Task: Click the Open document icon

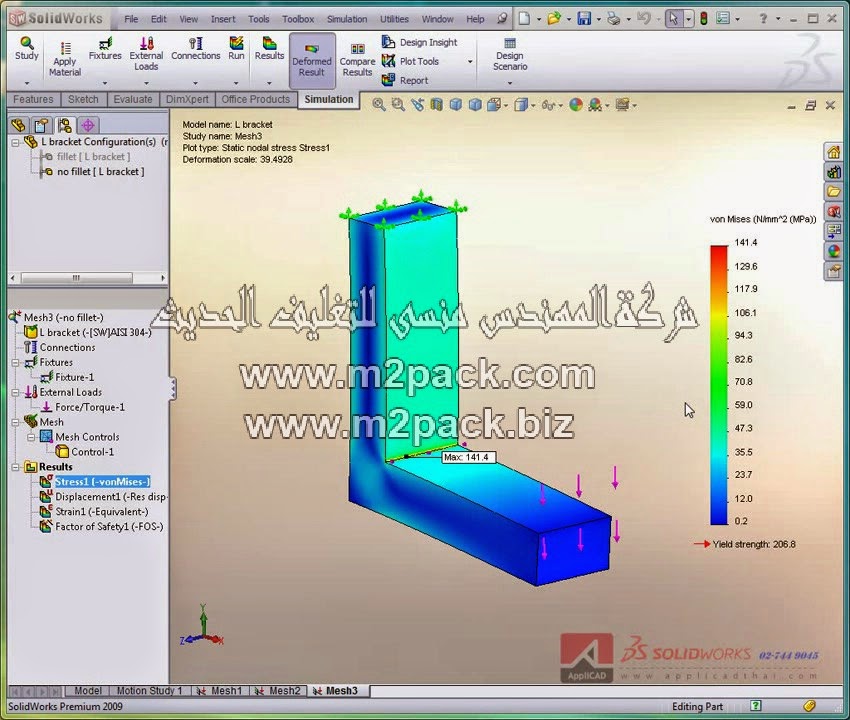Action: [x=553, y=19]
